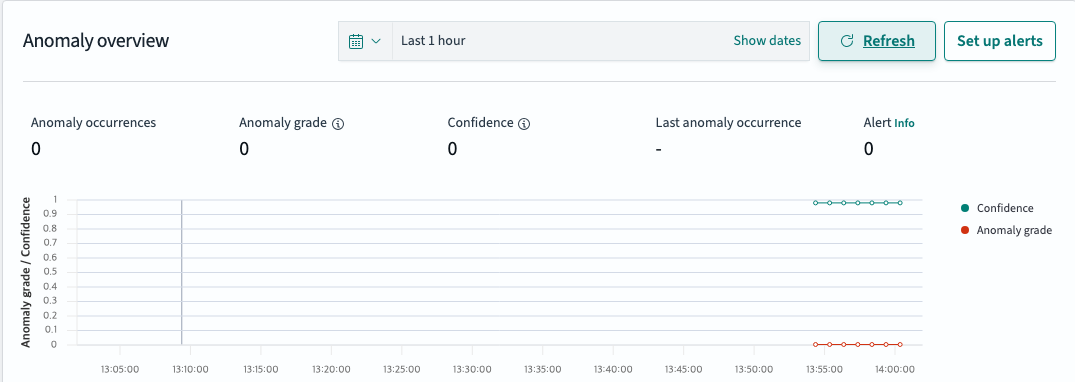Open the Alert Info link

[904, 123]
